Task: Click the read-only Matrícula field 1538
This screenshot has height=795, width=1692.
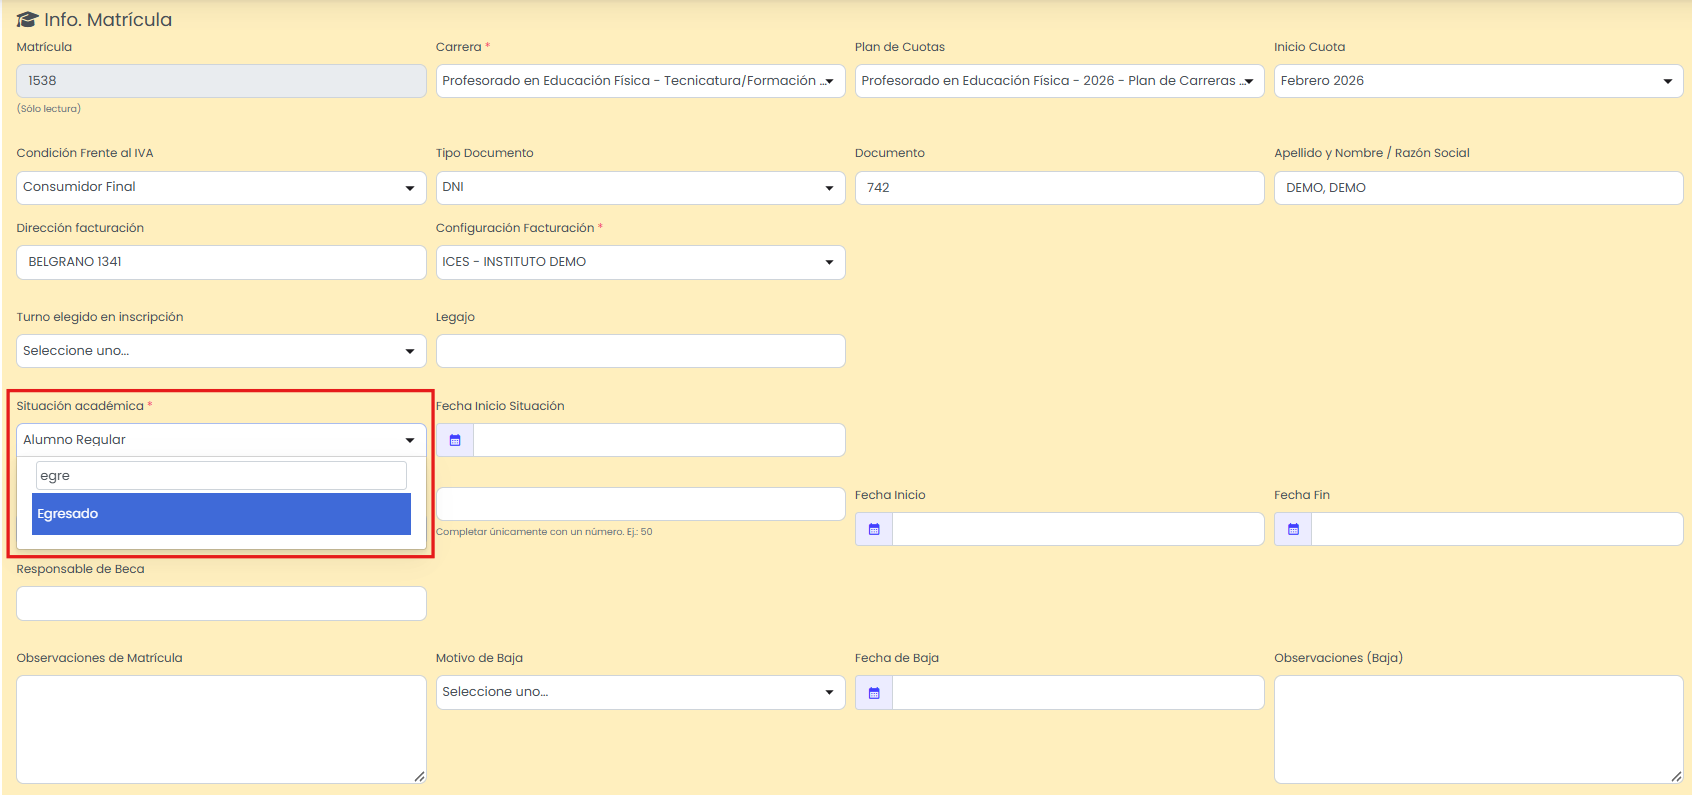Action: [221, 81]
